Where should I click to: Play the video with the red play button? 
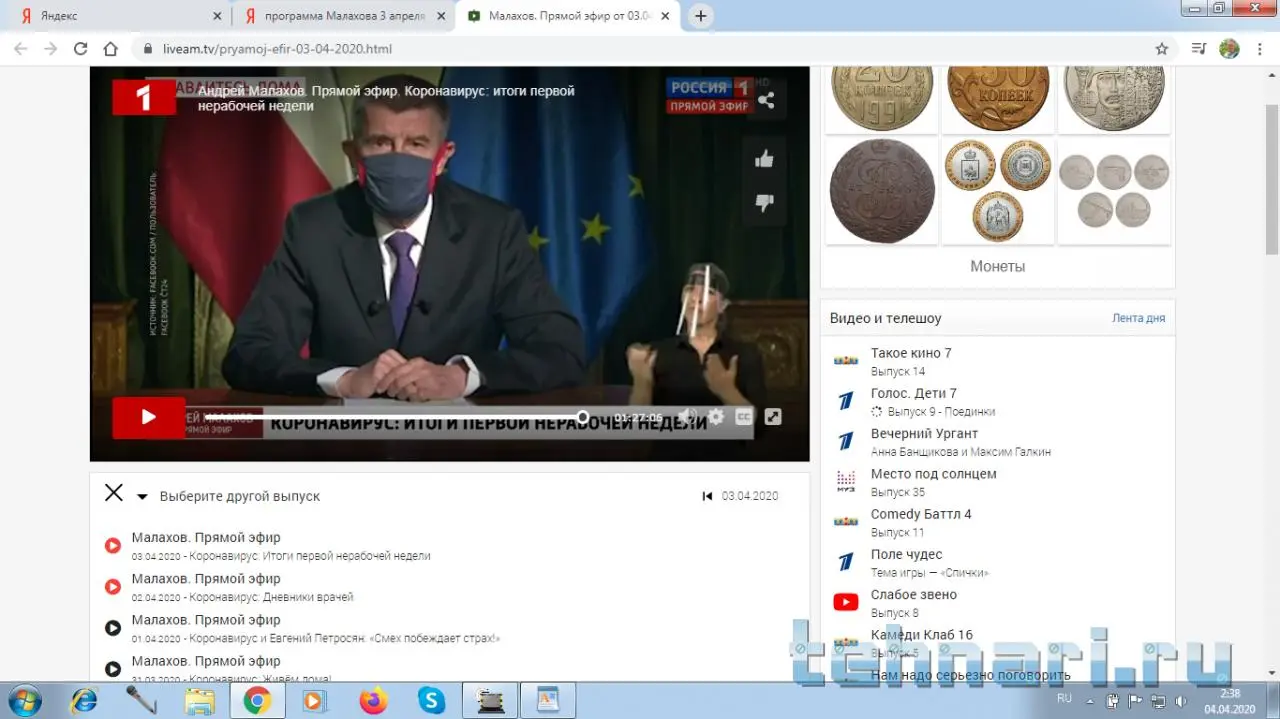click(x=148, y=417)
